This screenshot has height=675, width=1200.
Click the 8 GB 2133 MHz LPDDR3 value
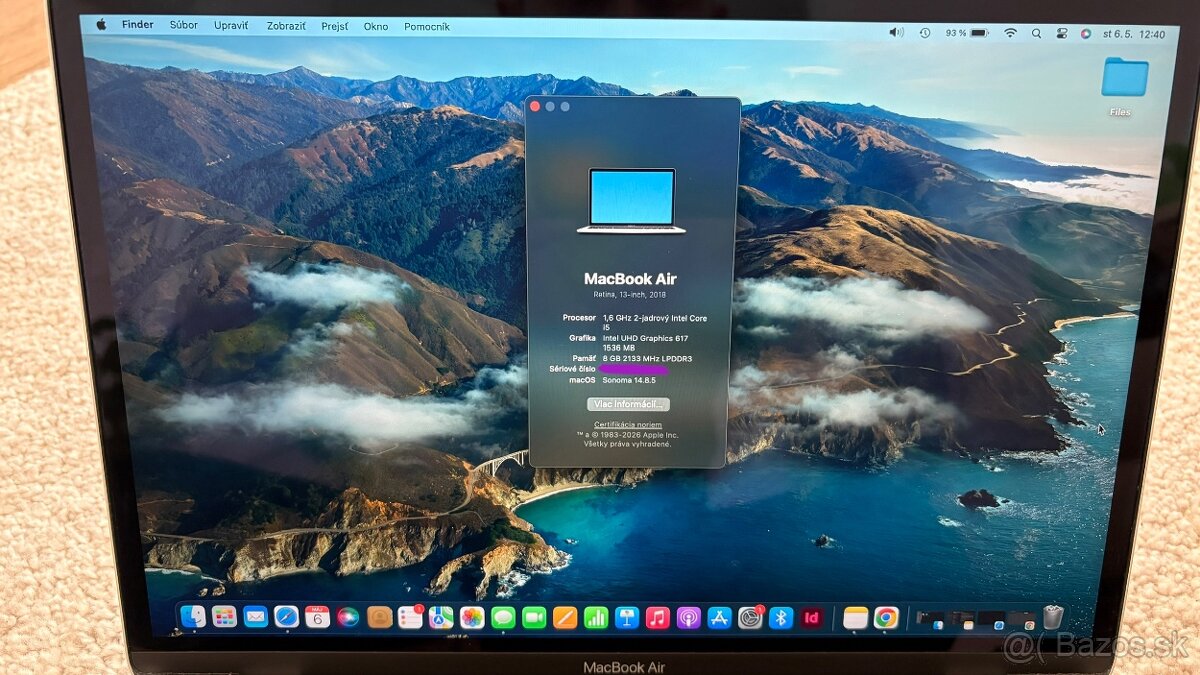[x=647, y=358]
